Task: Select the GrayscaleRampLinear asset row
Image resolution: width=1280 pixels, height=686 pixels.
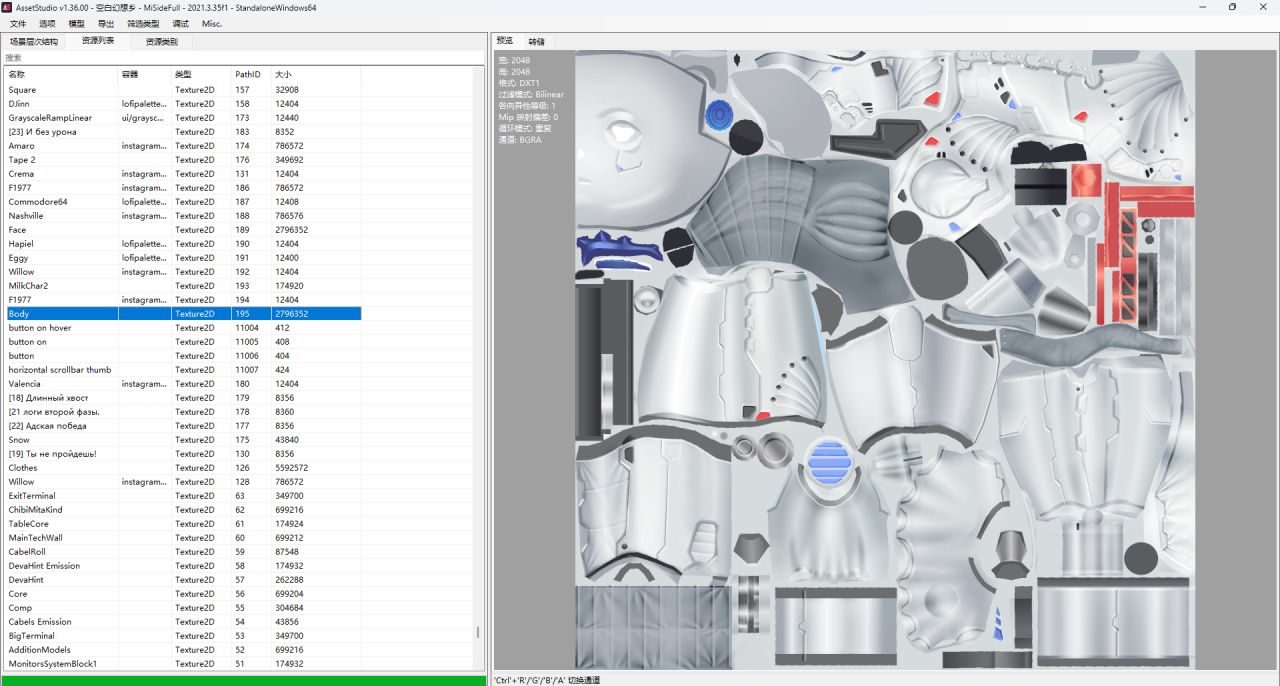Action: click(183, 118)
